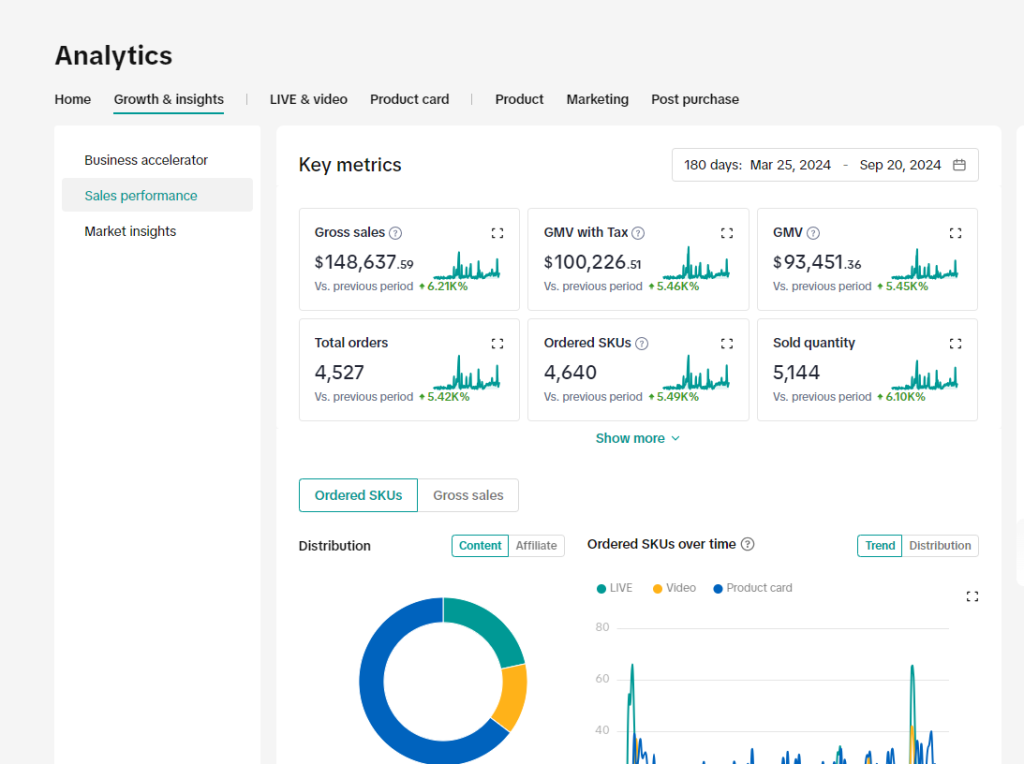Screen dimensions: 1024x764
Task: Open Sales performance in the sidebar
Action: point(157,195)
